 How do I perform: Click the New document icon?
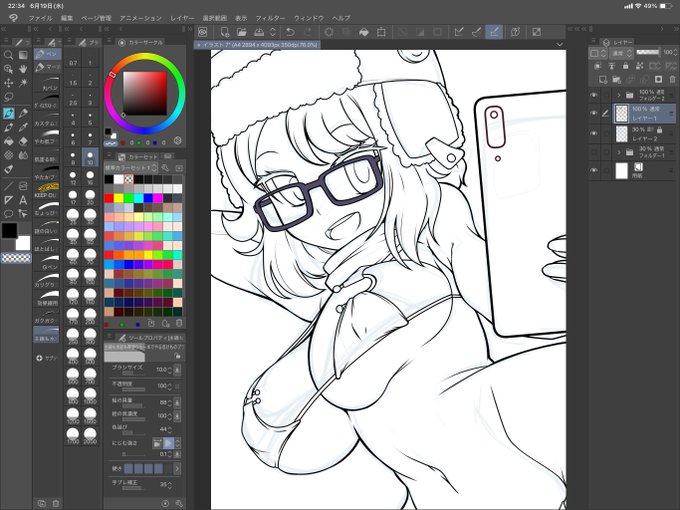point(224,32)
